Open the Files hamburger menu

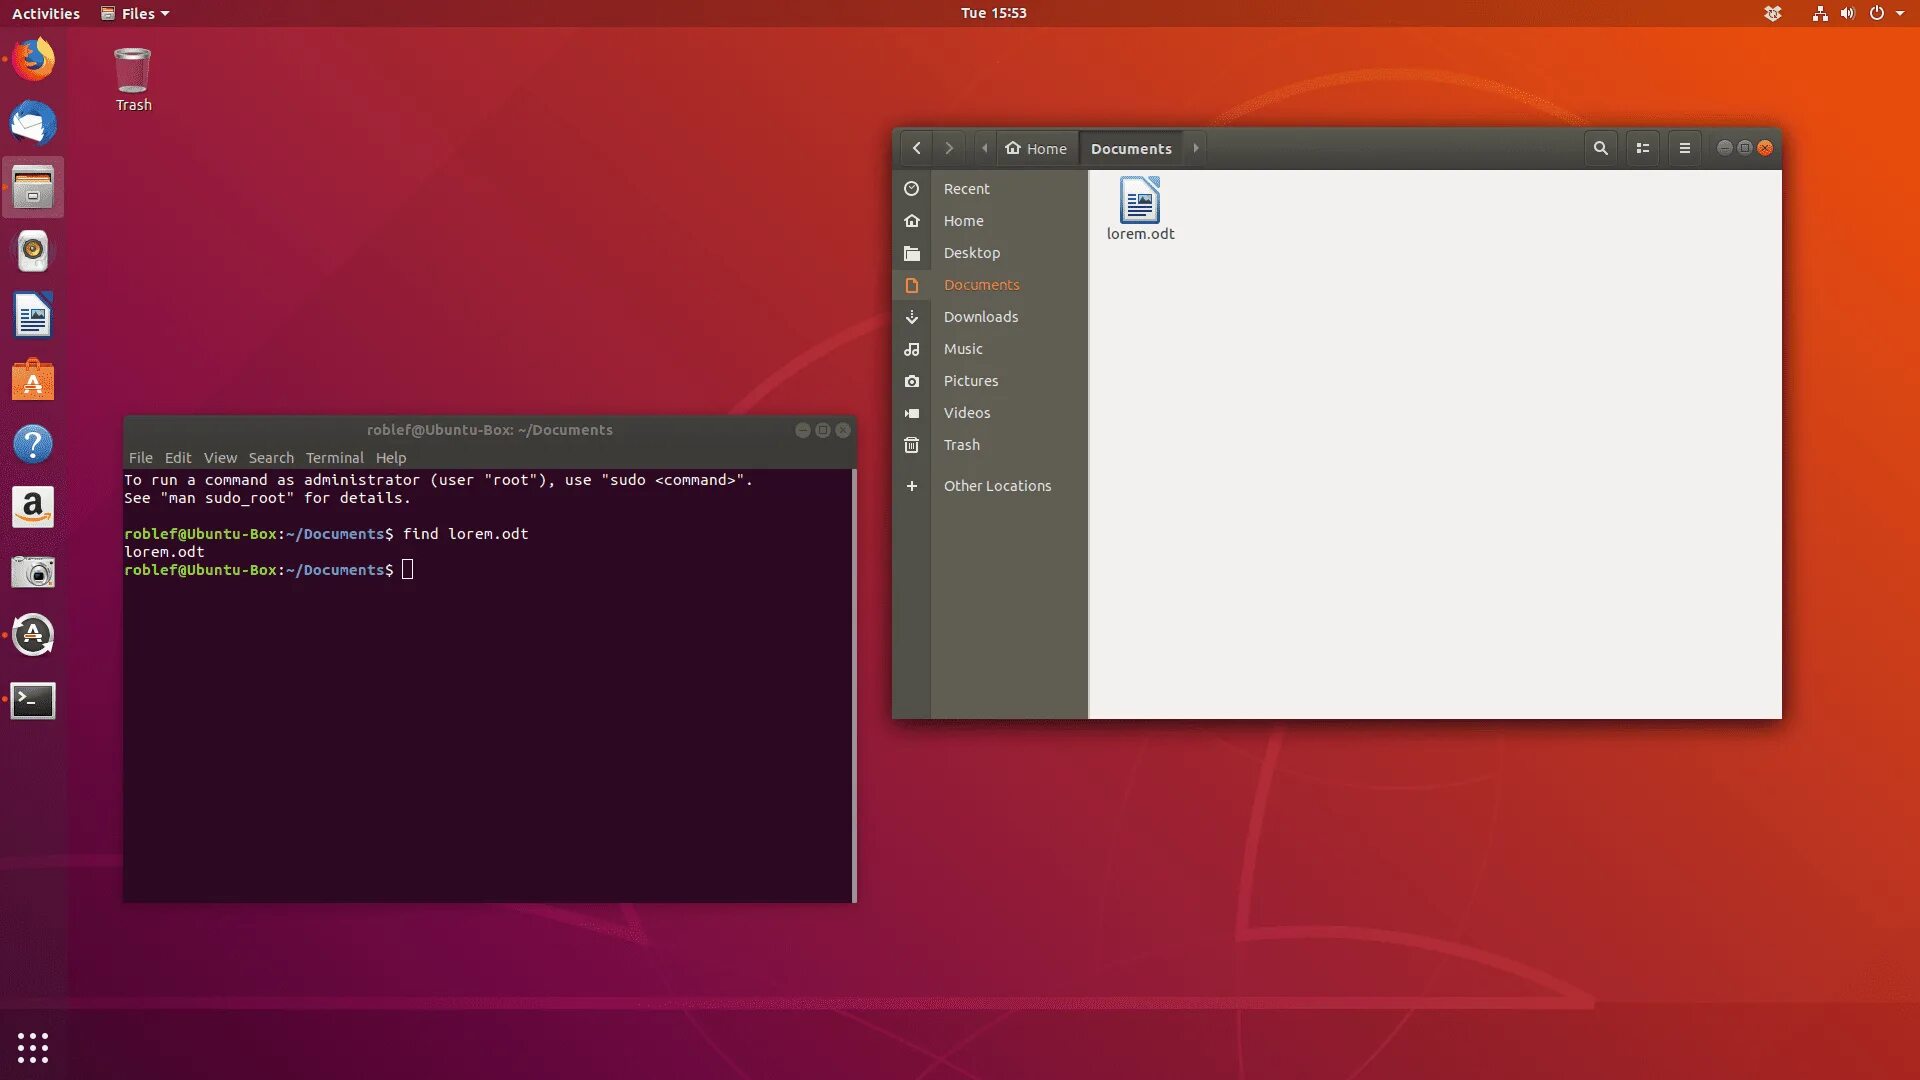(1684, 148)
